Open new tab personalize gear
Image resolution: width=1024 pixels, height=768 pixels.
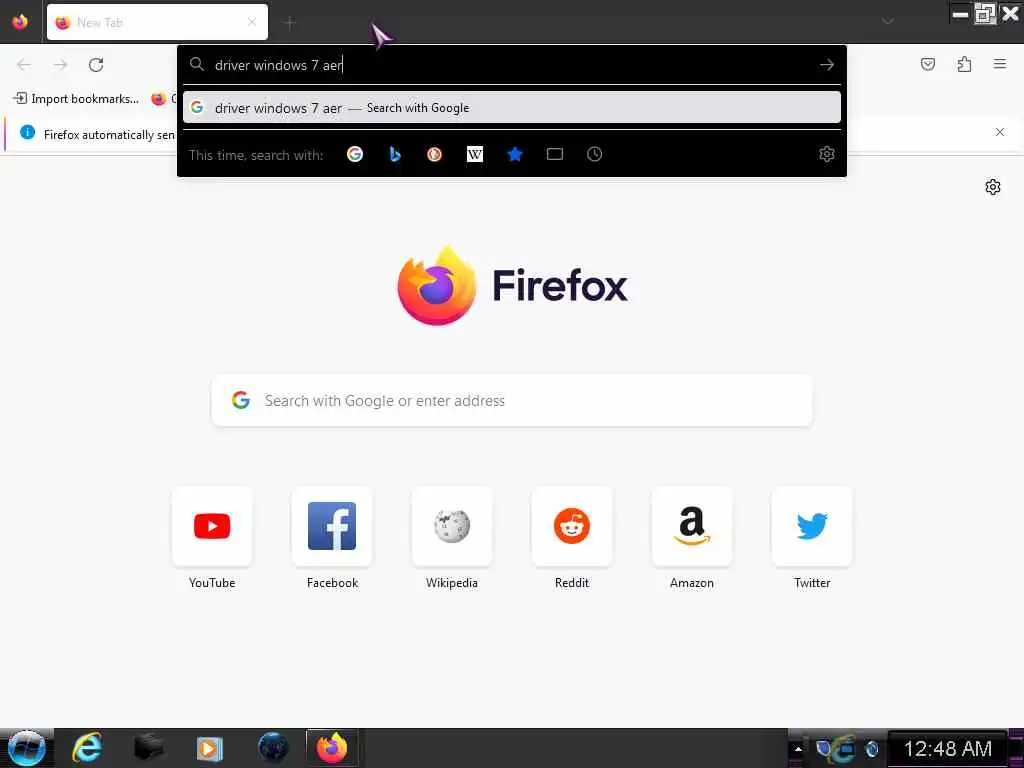pos(993,187)
